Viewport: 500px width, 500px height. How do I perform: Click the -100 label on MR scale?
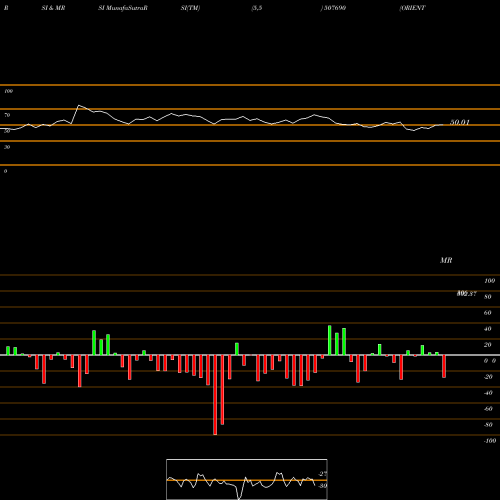click(490, 441)
